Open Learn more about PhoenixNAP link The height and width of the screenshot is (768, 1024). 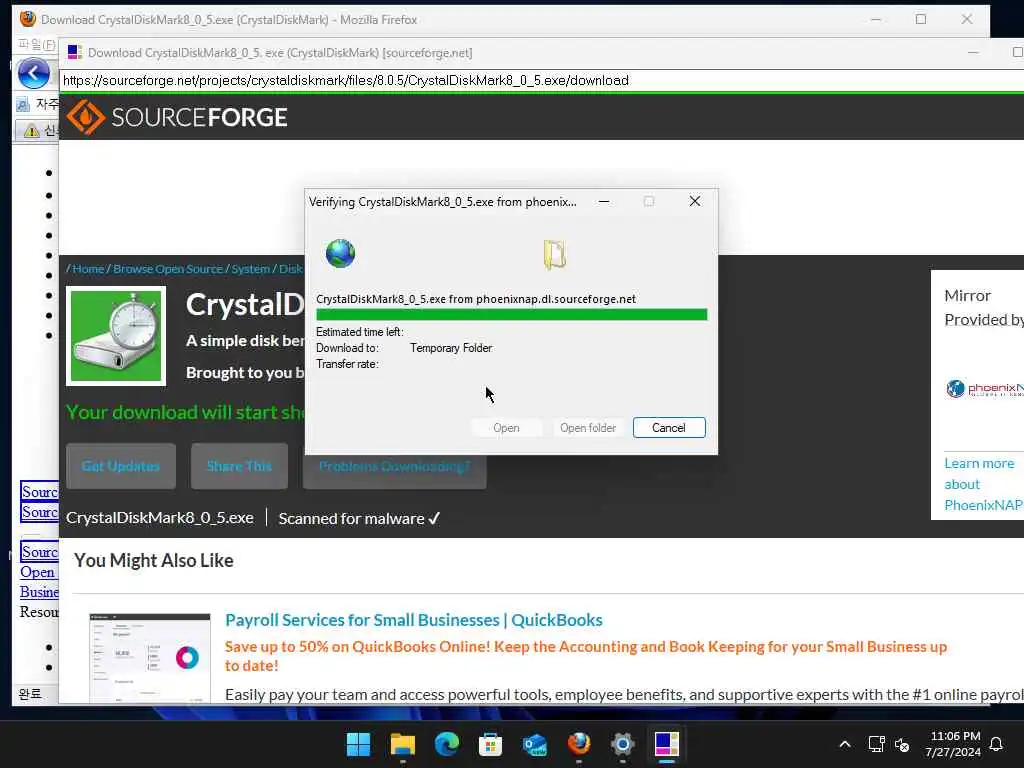[x=983, y=484]
